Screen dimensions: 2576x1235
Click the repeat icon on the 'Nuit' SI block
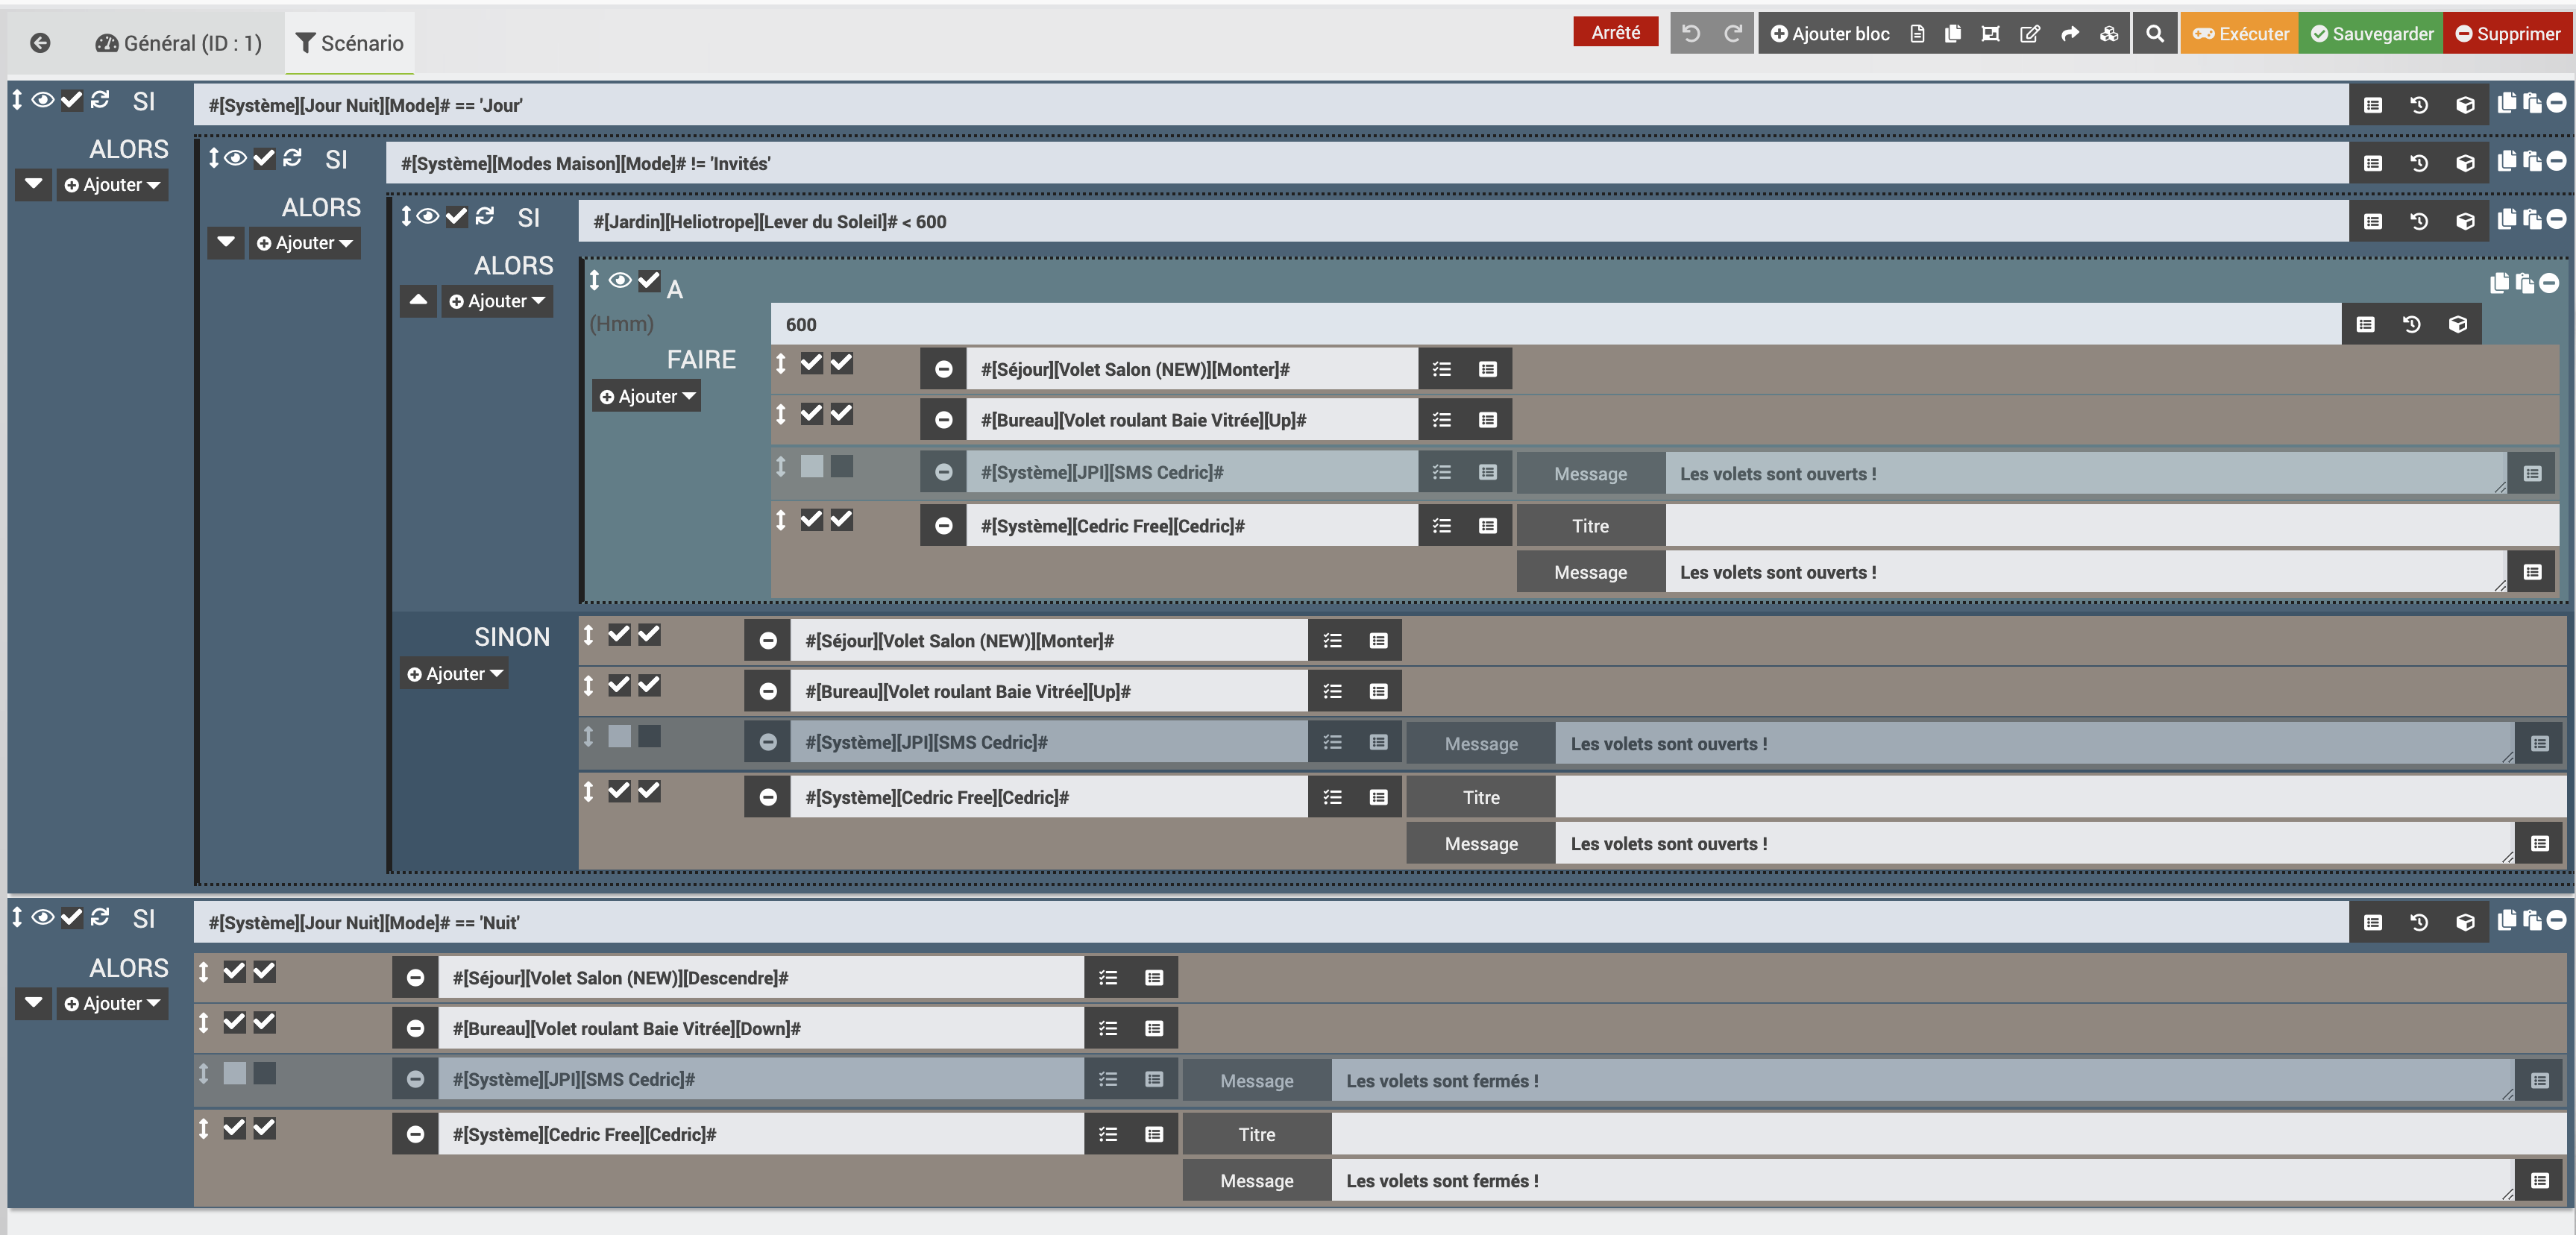(100, 917)
